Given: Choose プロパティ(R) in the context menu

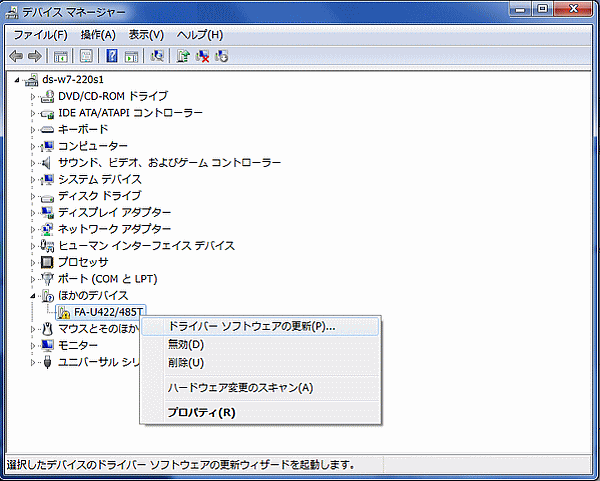Looking at the screenshot, I should point(260,413).
